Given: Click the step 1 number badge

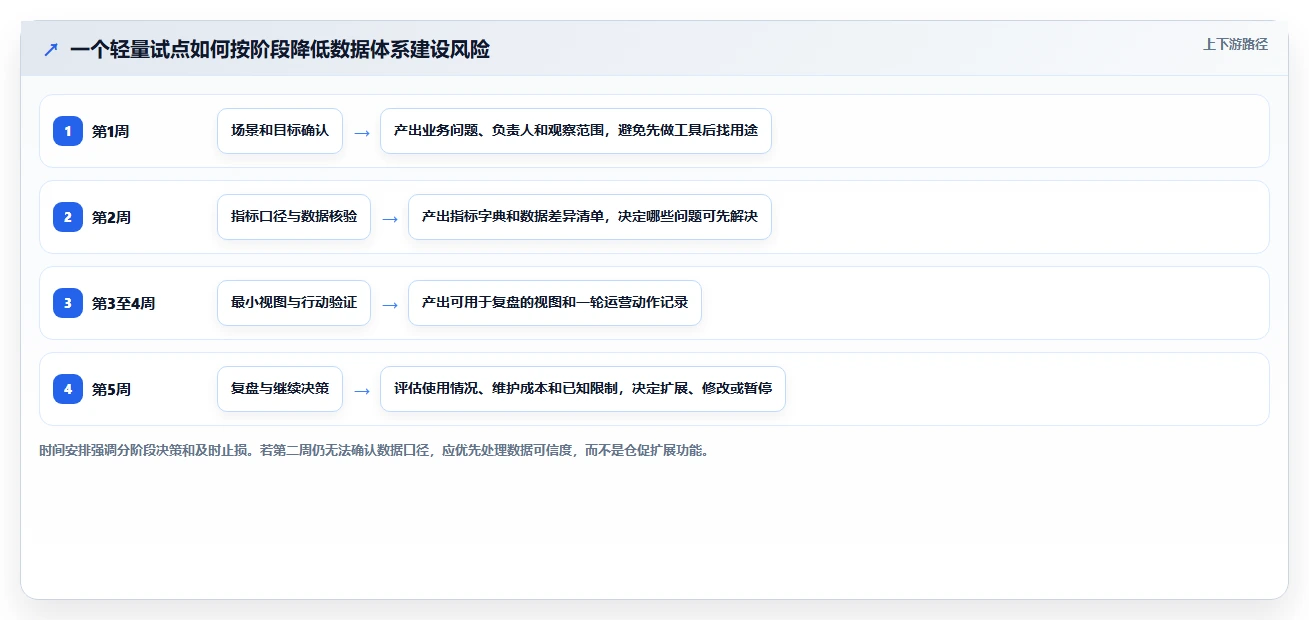Looking at the screenshot, I should (68, 131).
